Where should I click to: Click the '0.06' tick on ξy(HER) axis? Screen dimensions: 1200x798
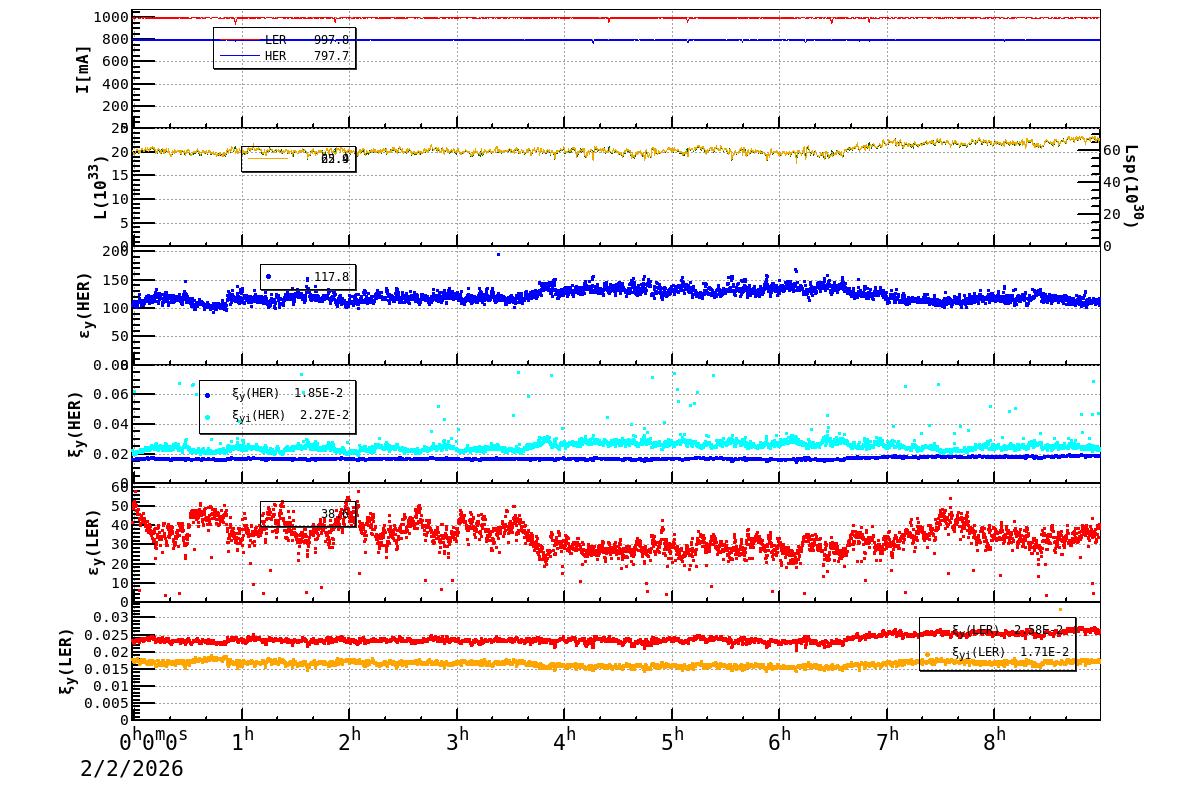coord(110,394)
